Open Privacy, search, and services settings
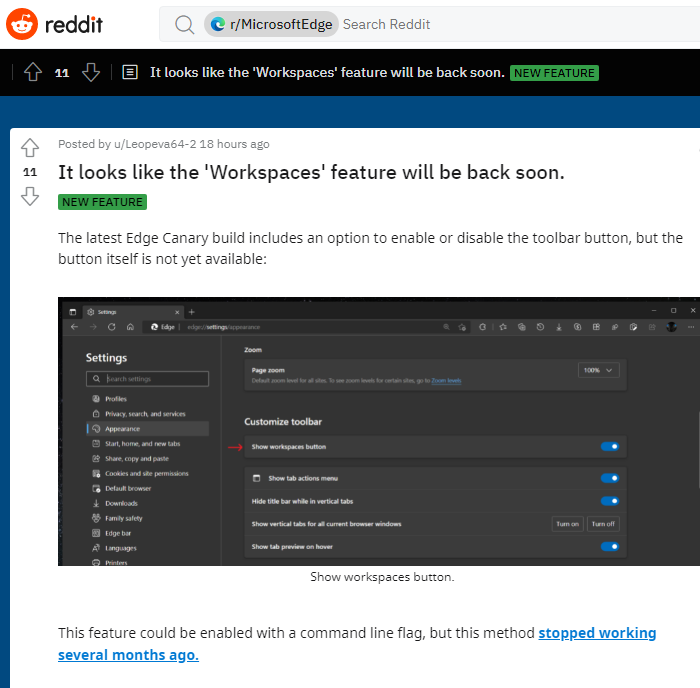The height and width of the screenshot is (688, 700). click(x=145, y=413)
